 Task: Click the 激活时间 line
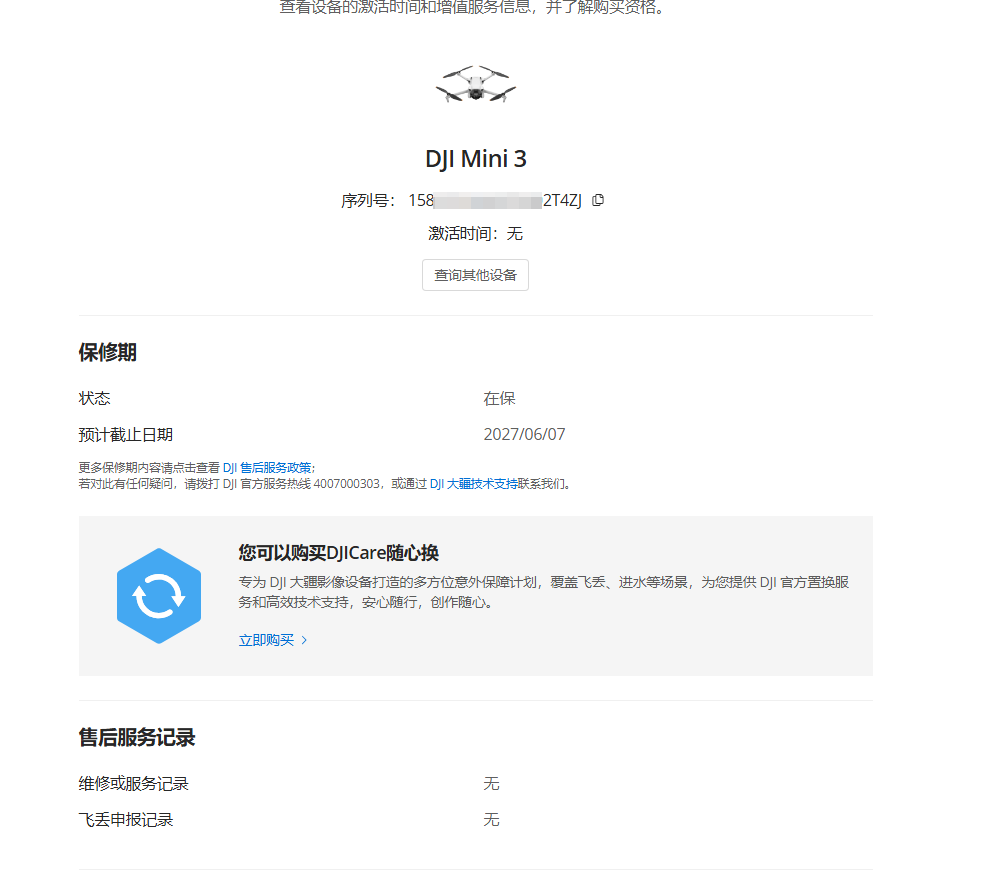tap(476, 234)
